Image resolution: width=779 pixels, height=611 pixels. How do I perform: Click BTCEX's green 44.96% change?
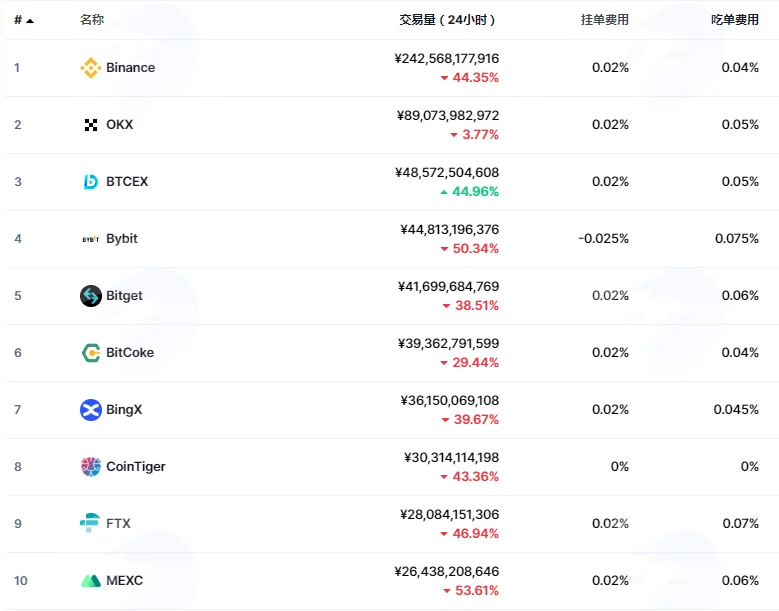click(x=469, y=192)
